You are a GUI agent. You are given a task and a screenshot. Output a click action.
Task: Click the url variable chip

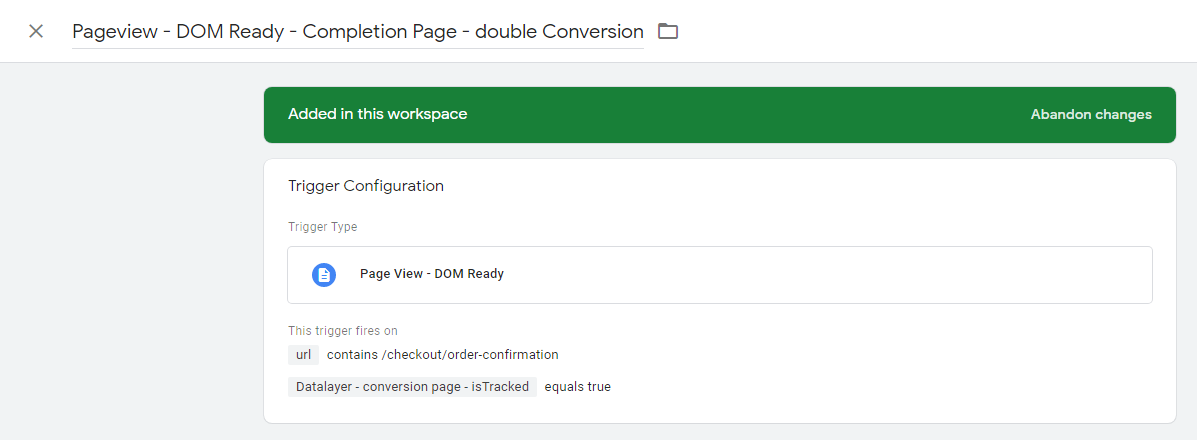pos(303,354)
